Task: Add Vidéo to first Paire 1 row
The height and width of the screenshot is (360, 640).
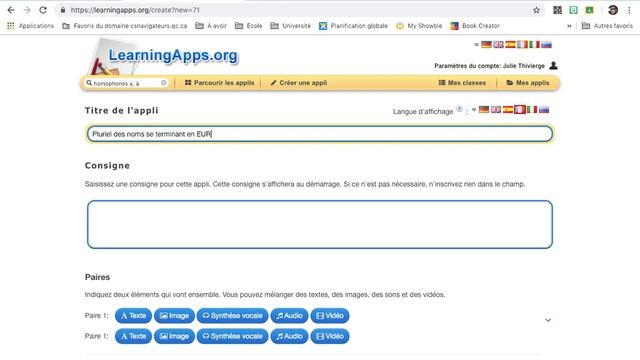Action: pos(330,316)
